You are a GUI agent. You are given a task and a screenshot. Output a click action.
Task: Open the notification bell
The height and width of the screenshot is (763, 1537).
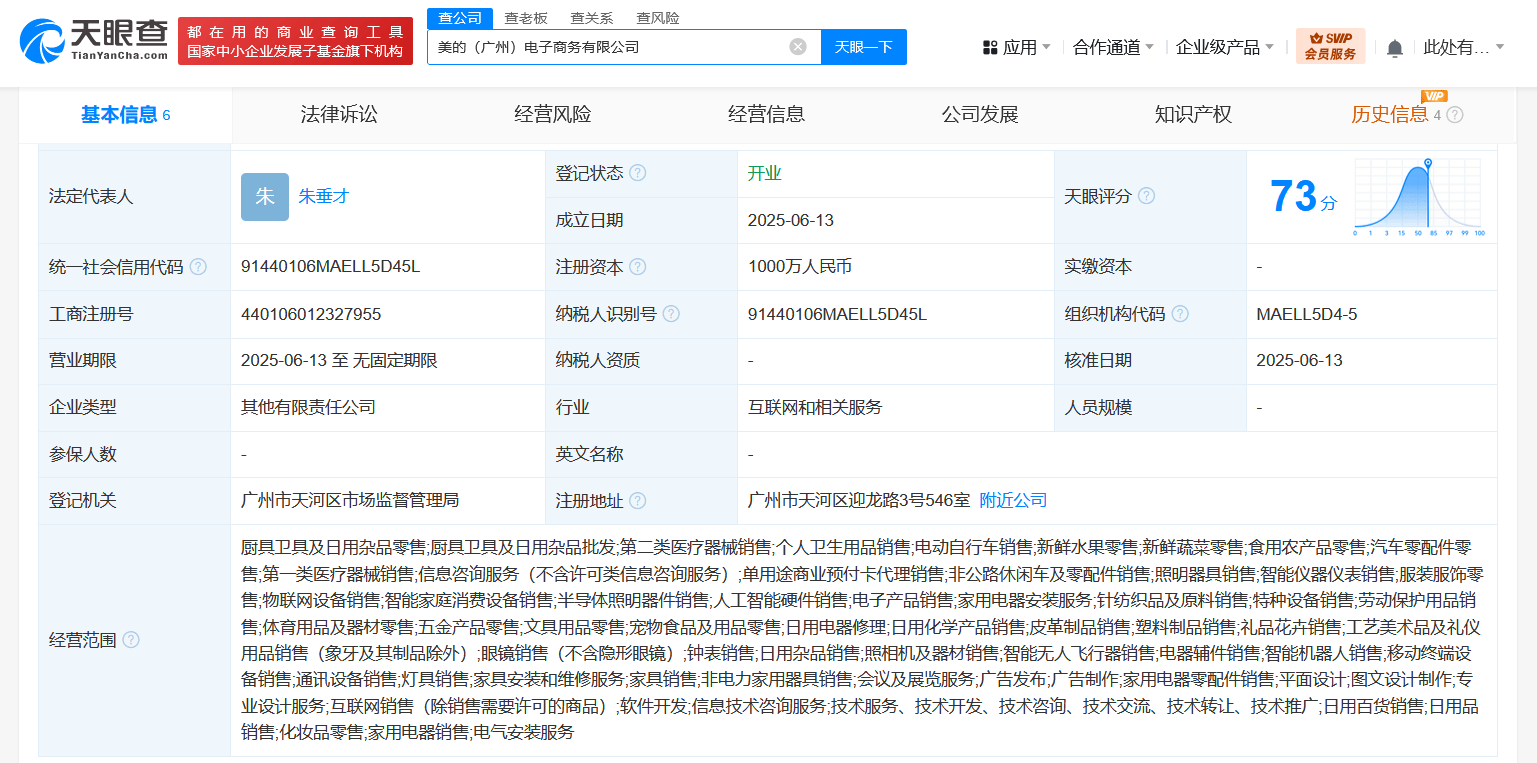[x=1395, y=48]
